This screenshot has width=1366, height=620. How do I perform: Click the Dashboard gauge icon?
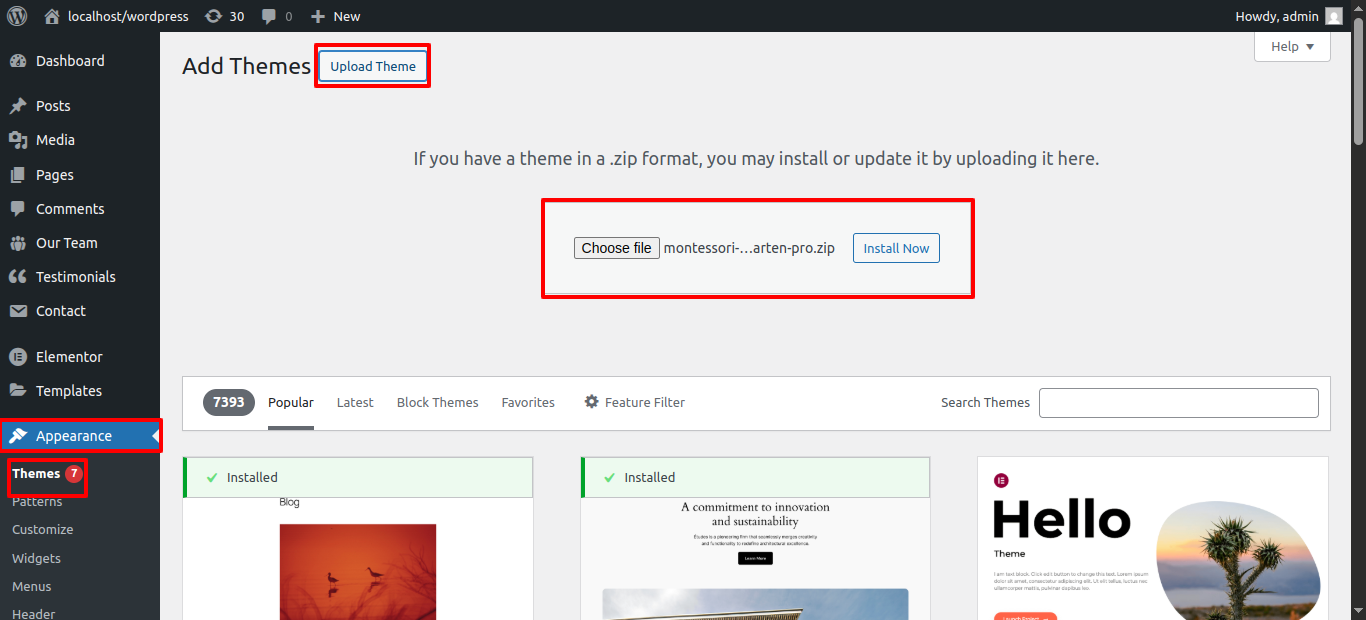click(18, 61)
